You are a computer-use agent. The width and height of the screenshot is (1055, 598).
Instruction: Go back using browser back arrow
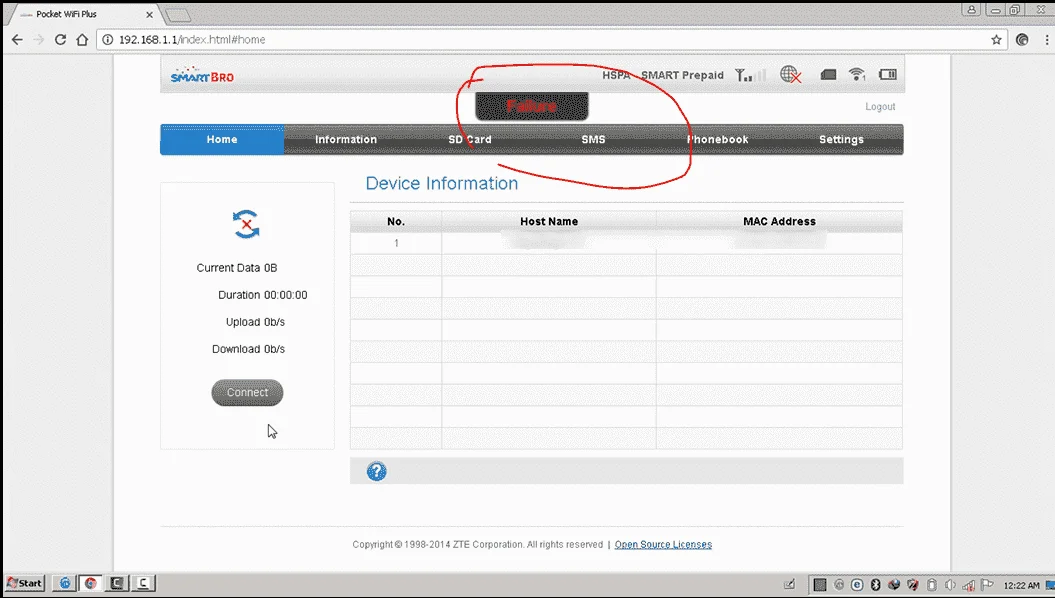coord(17,40)
